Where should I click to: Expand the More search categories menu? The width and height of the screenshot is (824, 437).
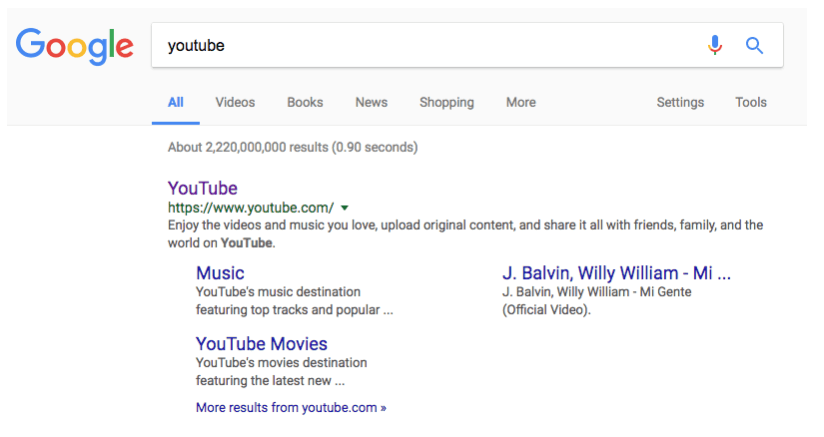tap(521, 102)
